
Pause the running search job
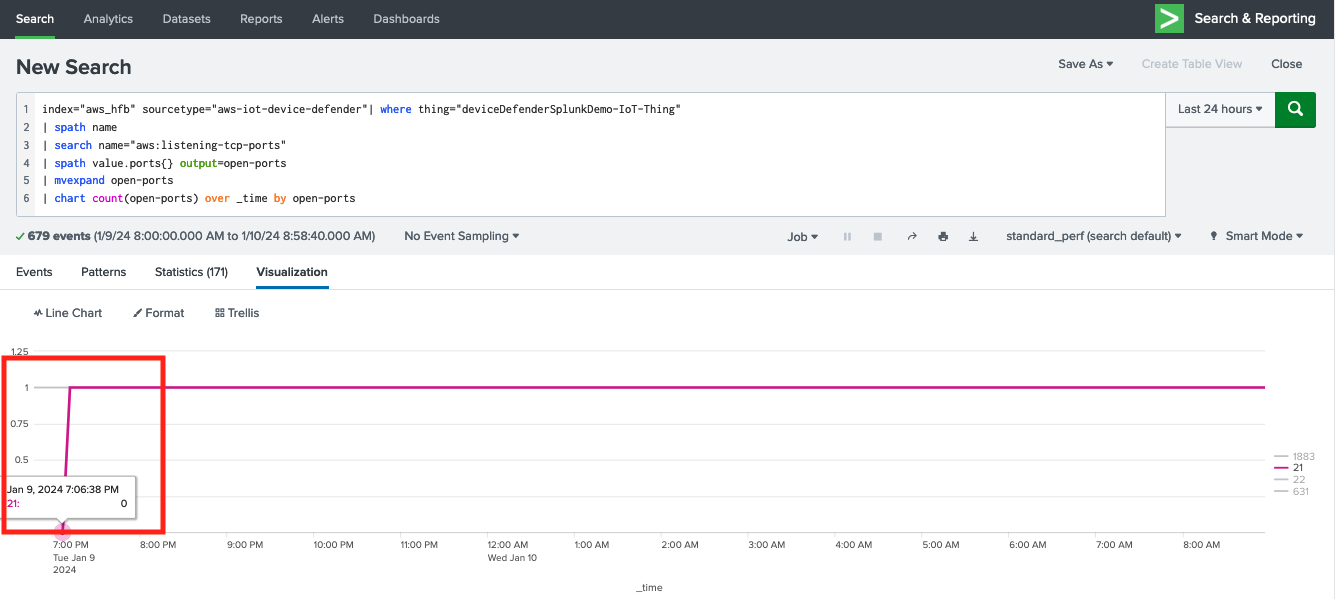(x=846, y=236)
